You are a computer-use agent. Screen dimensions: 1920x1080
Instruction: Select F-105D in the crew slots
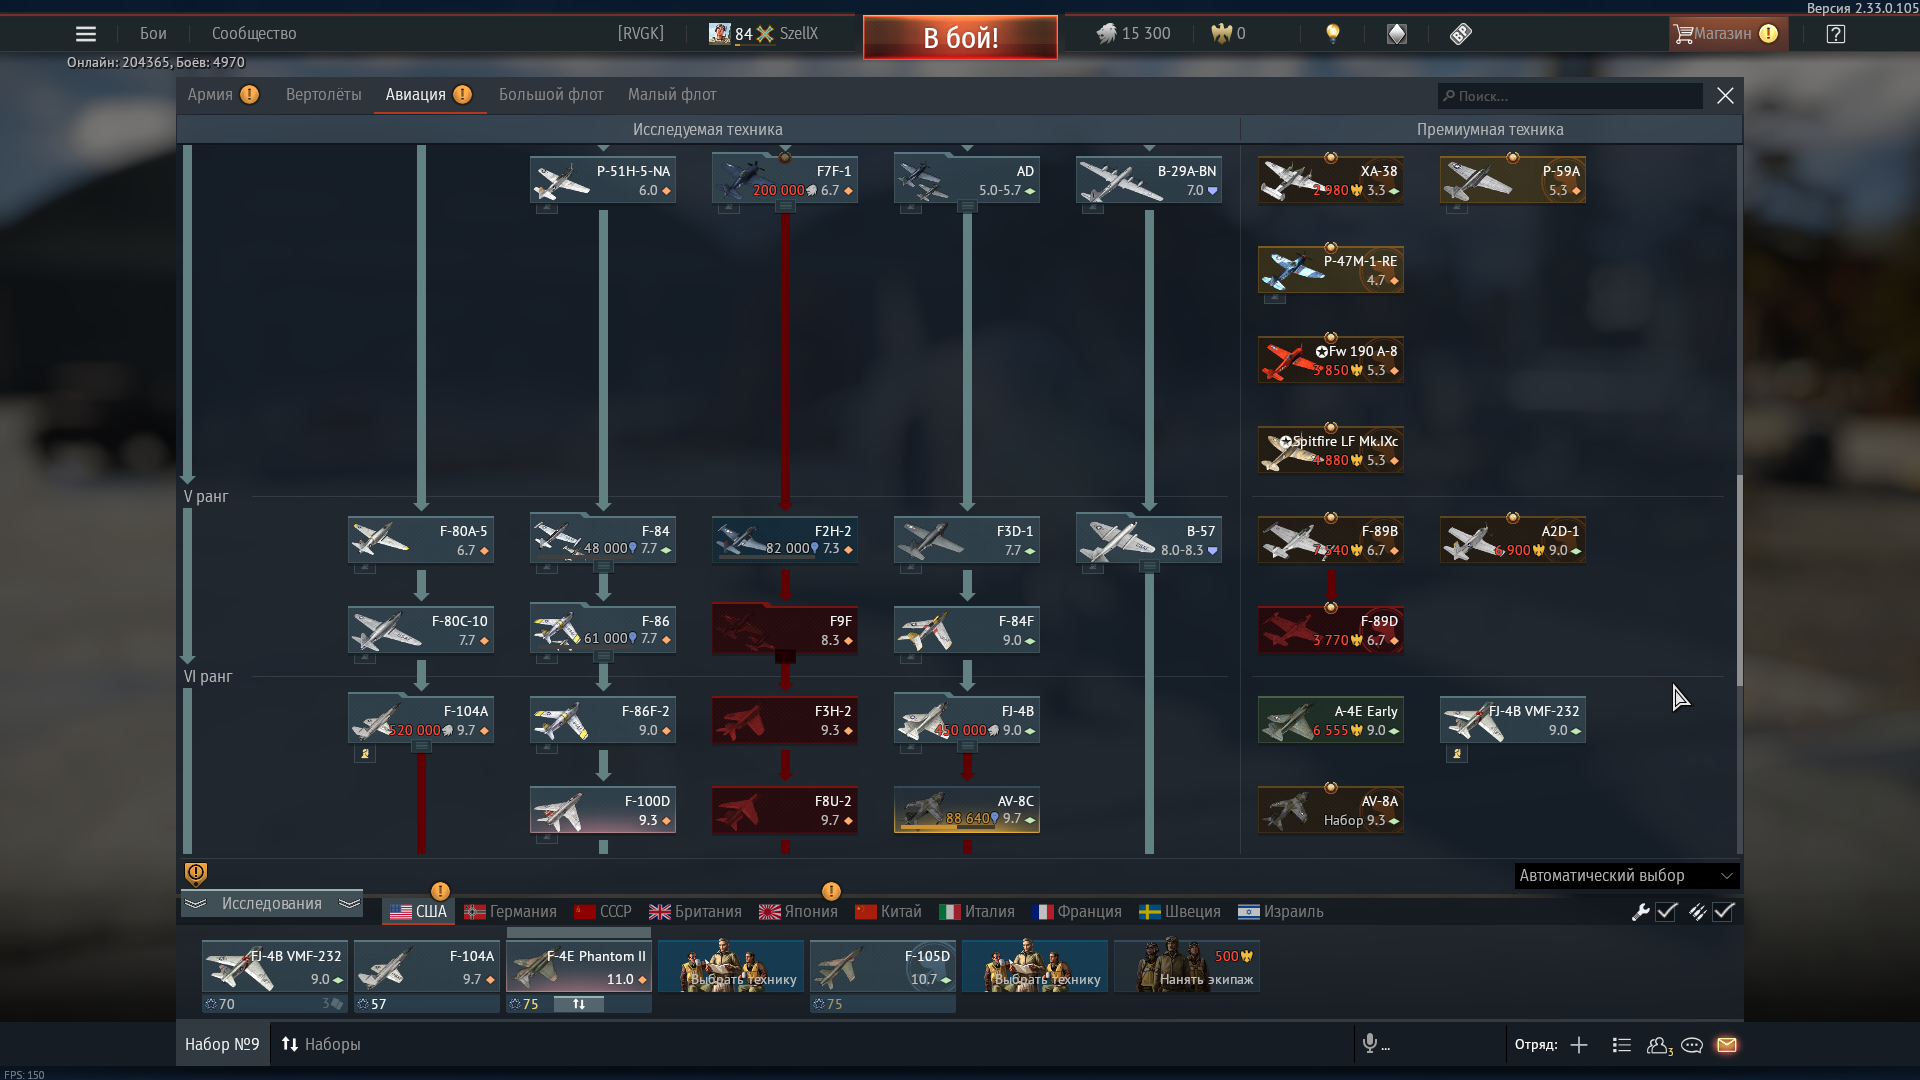pyautogui.click(x=883, y=966)
